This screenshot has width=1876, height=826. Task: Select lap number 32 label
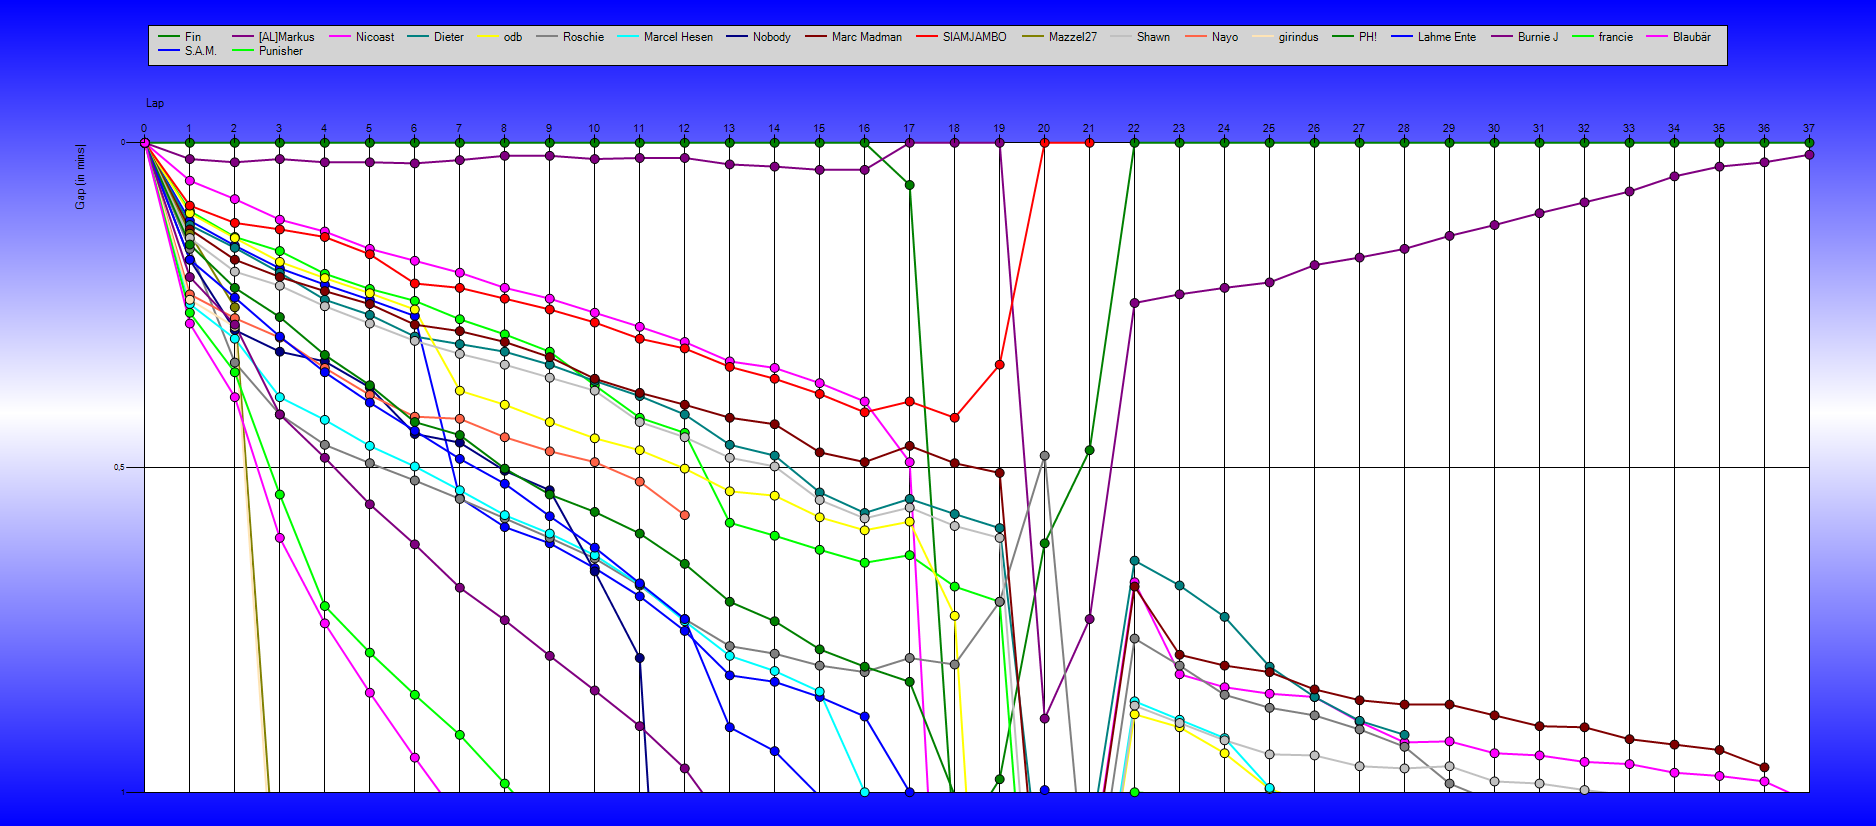[1584, 128]
